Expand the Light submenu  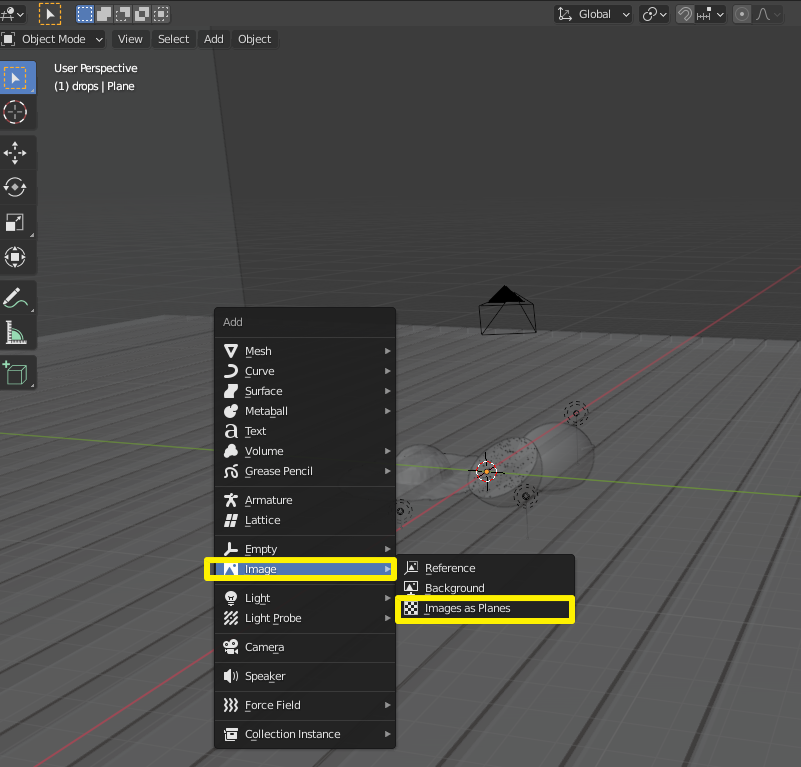pyautogui.click(x=305, y=598)
